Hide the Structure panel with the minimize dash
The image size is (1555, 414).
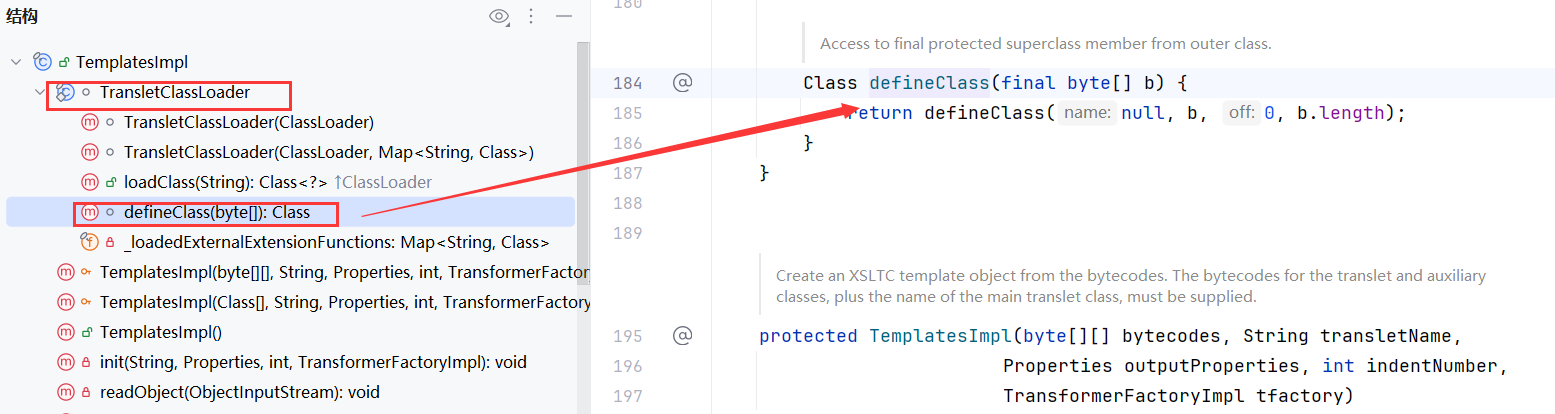[x=563, y=16]
